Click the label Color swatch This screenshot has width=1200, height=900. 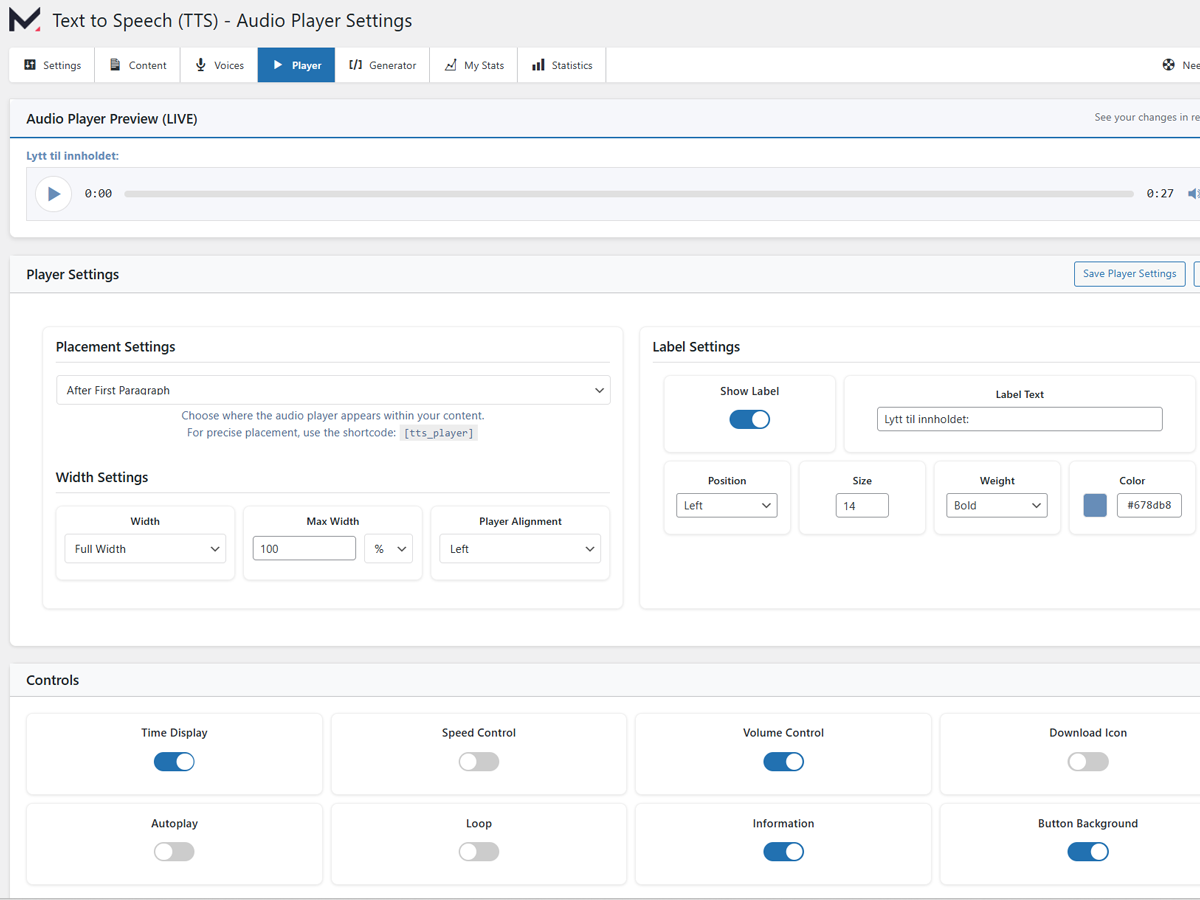tap(1095, 505)
